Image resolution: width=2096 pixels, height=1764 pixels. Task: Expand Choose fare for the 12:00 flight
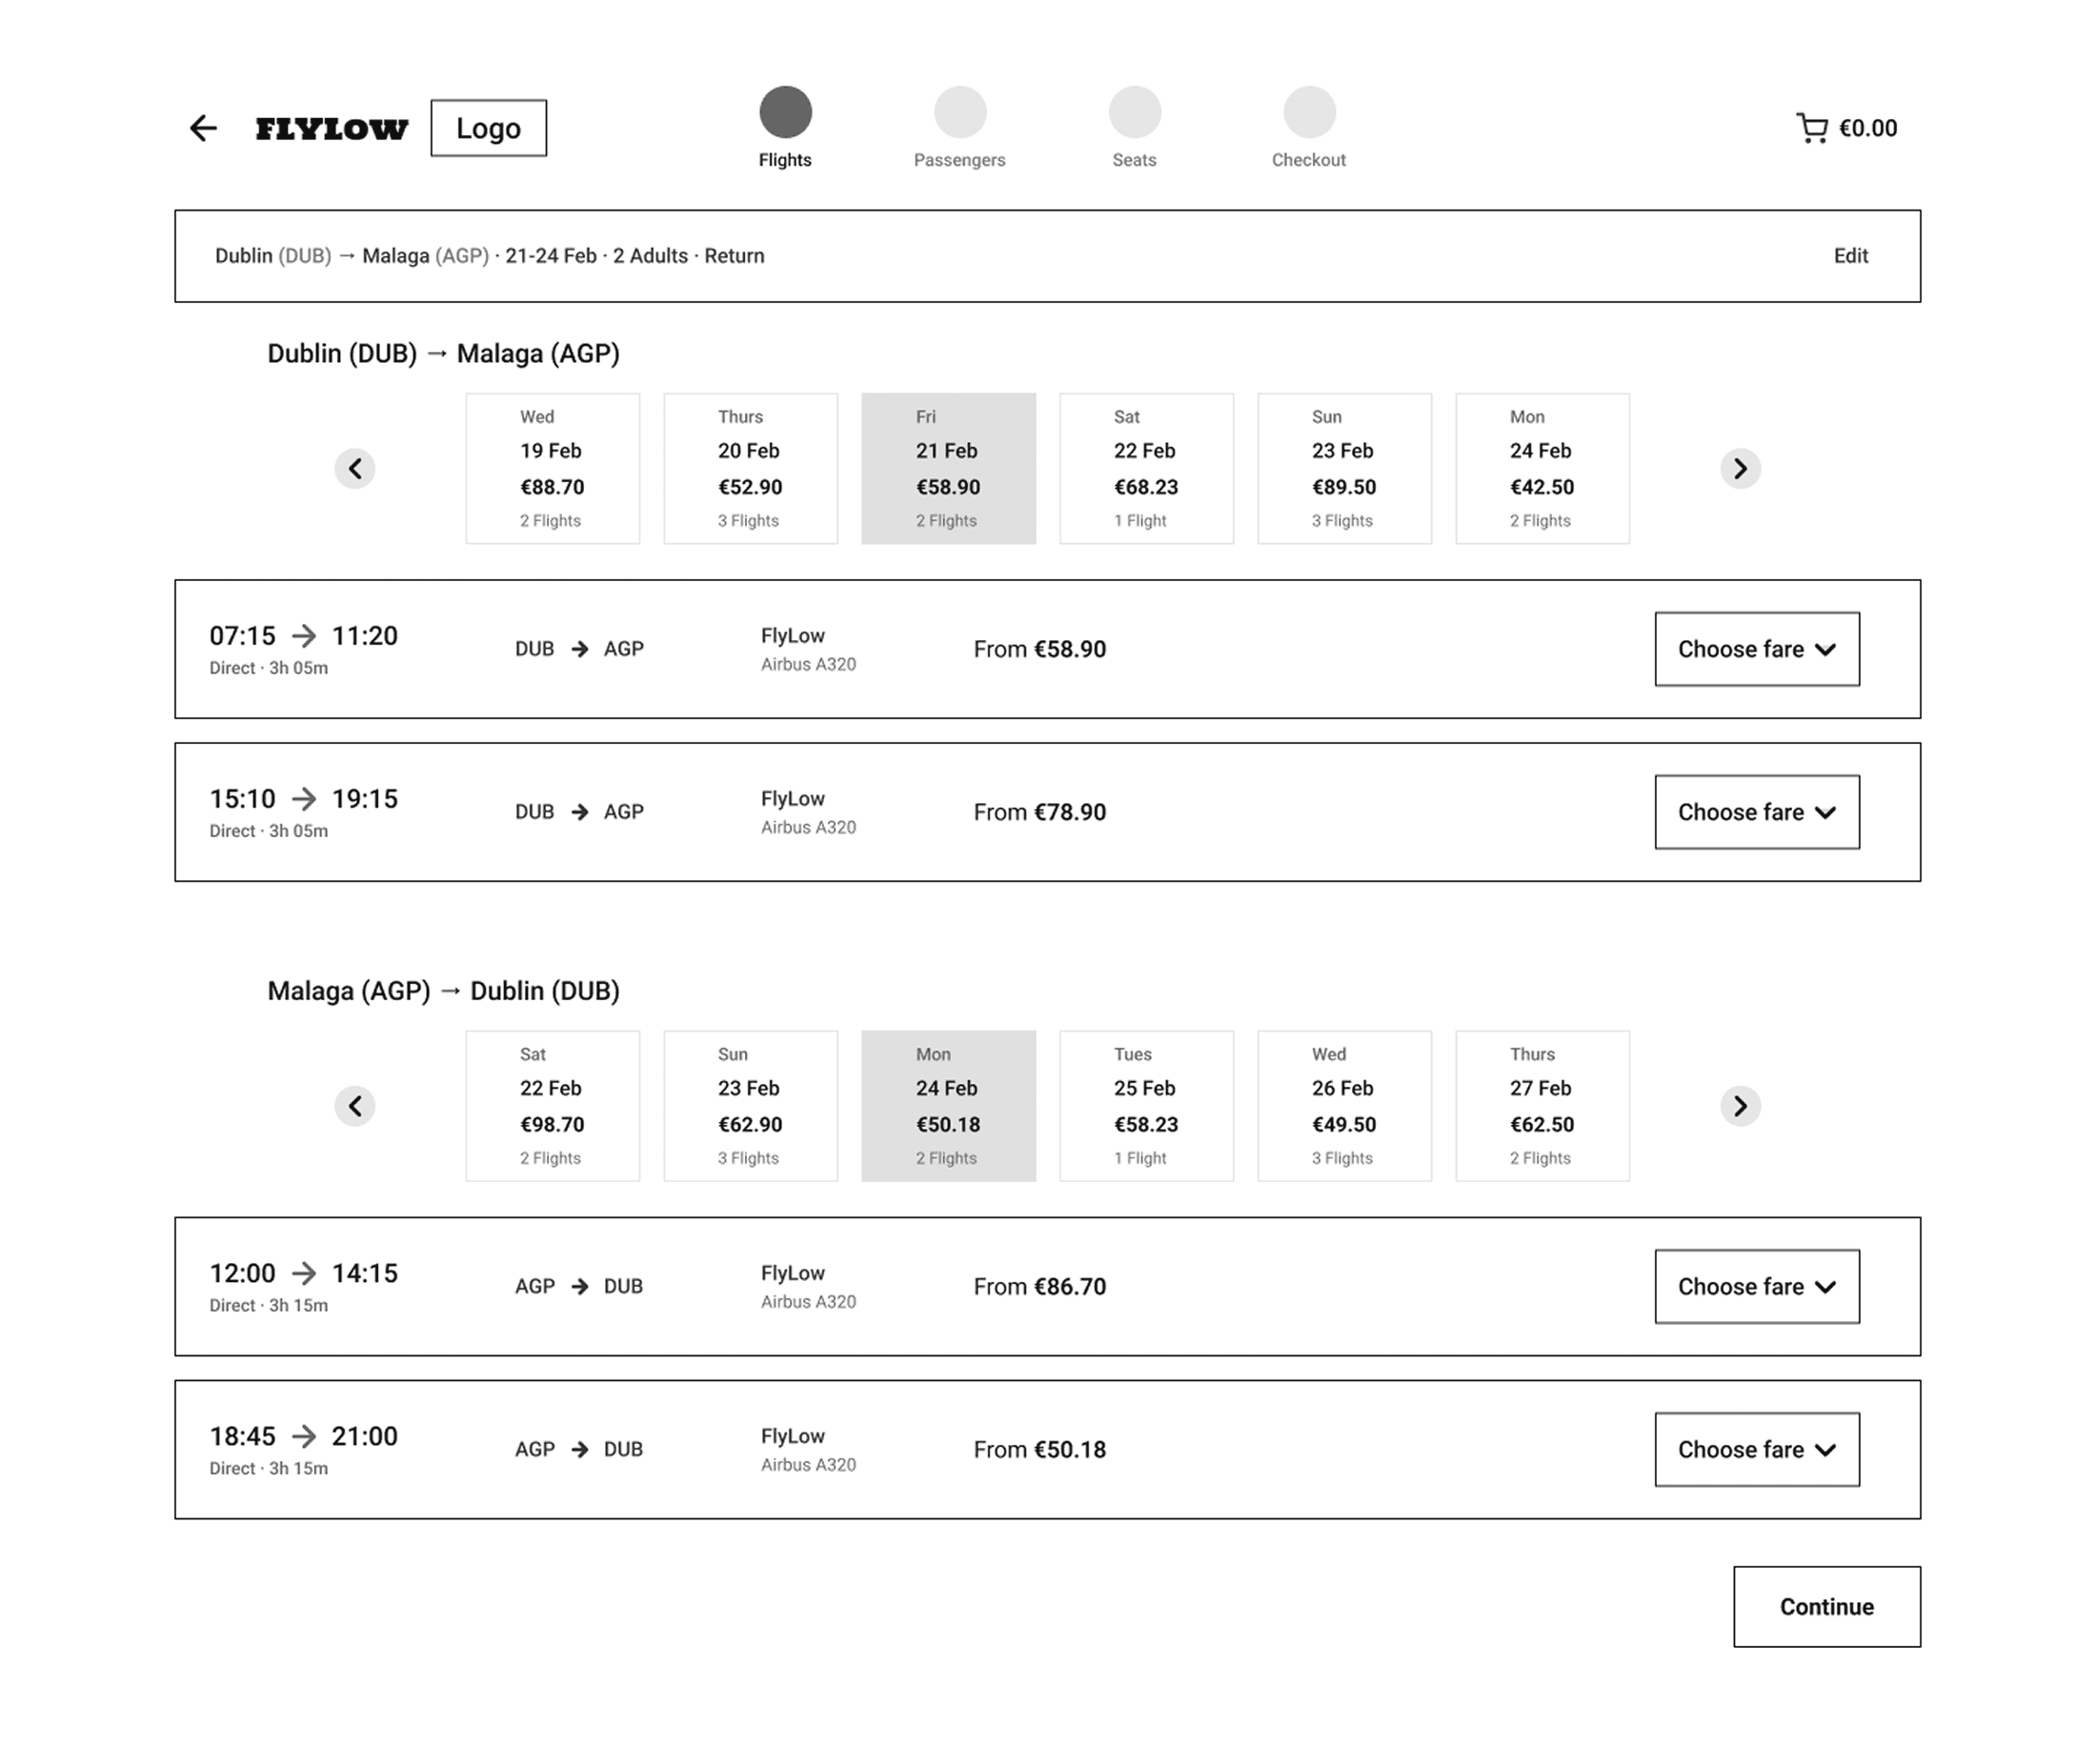[1756, 1287]
